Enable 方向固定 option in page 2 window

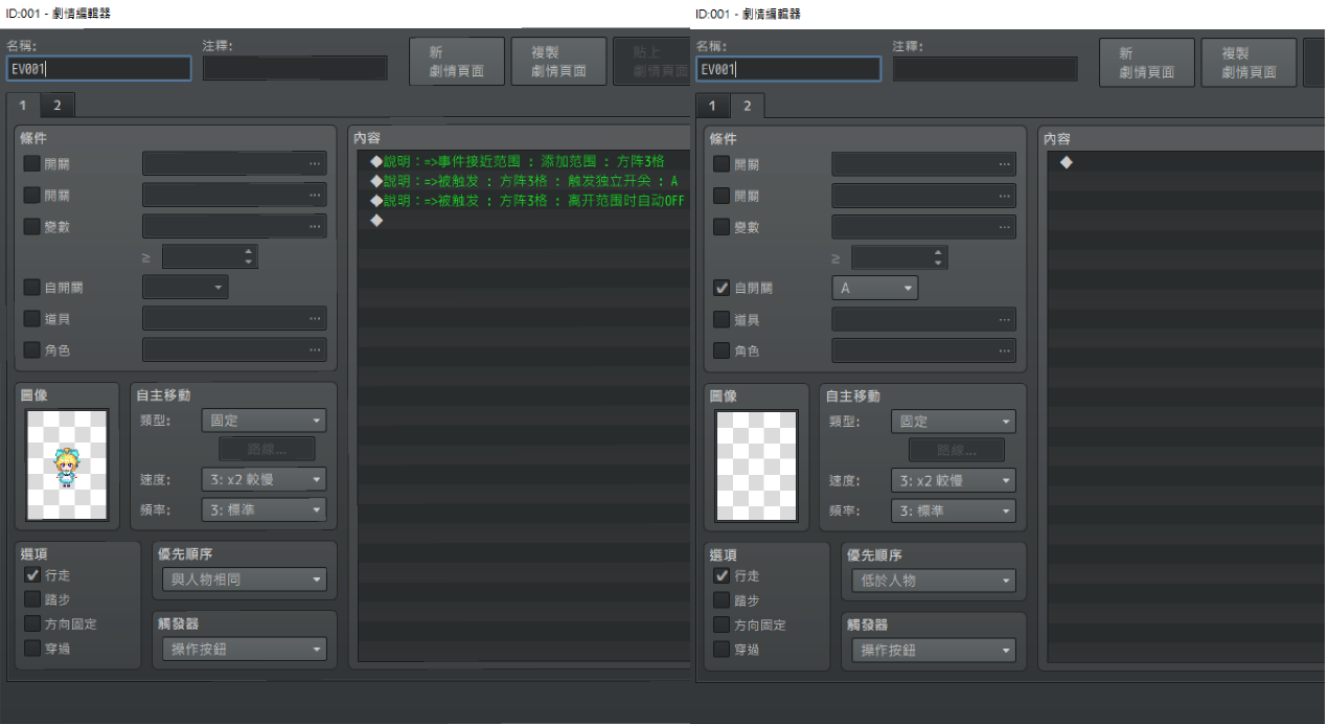[x=722, y=625]
